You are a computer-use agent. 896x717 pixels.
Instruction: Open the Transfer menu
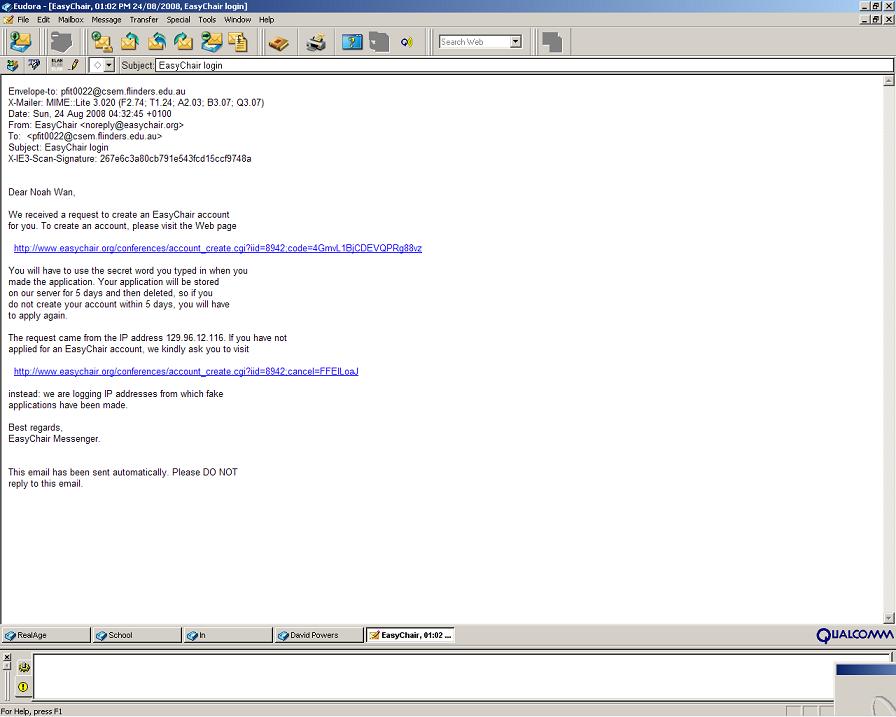point(144,19)
